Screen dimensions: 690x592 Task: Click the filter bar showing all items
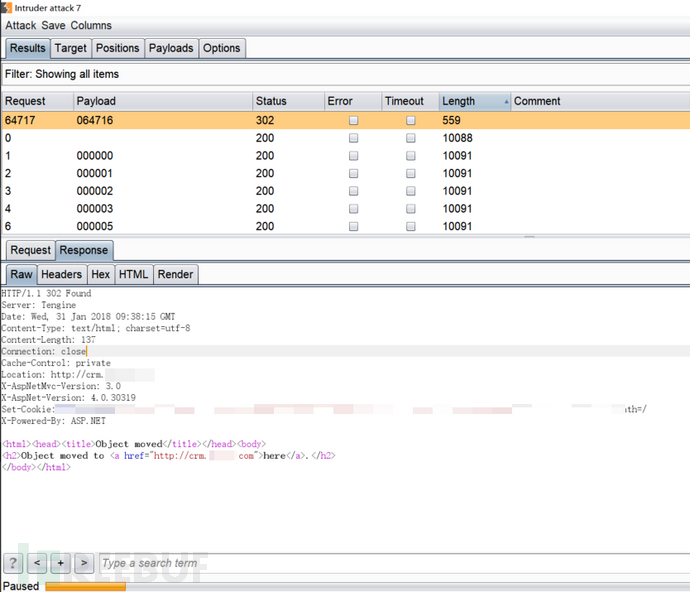pos(345,74)
